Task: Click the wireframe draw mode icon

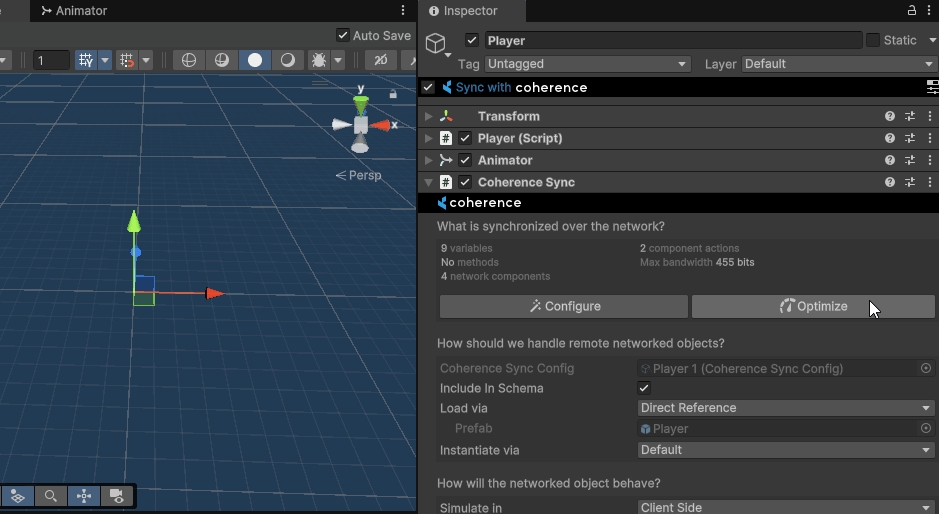Action: (188, 60)
